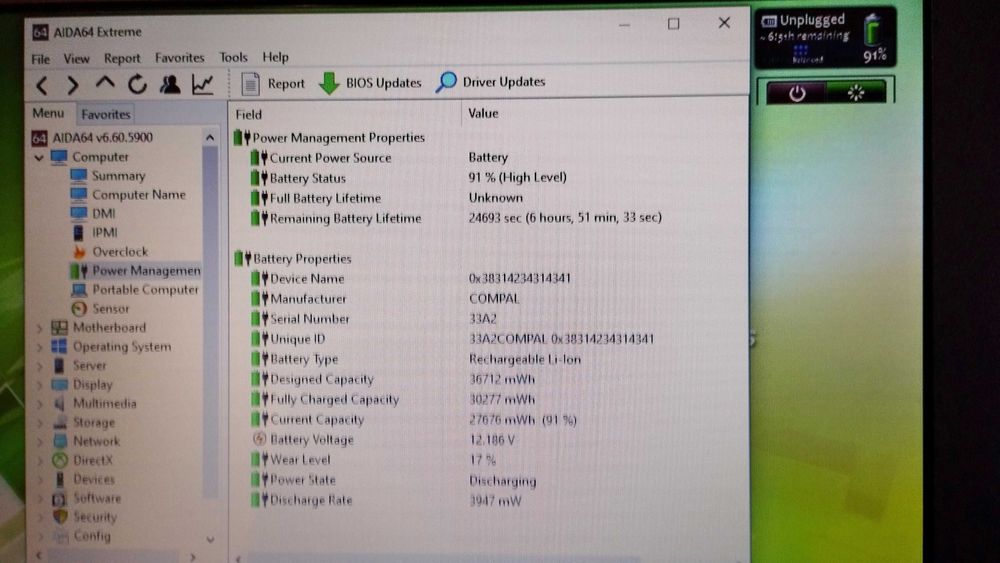Click the tree scrollbar up arrow
Screen dimensions: 1000x563
coord(210,137)
